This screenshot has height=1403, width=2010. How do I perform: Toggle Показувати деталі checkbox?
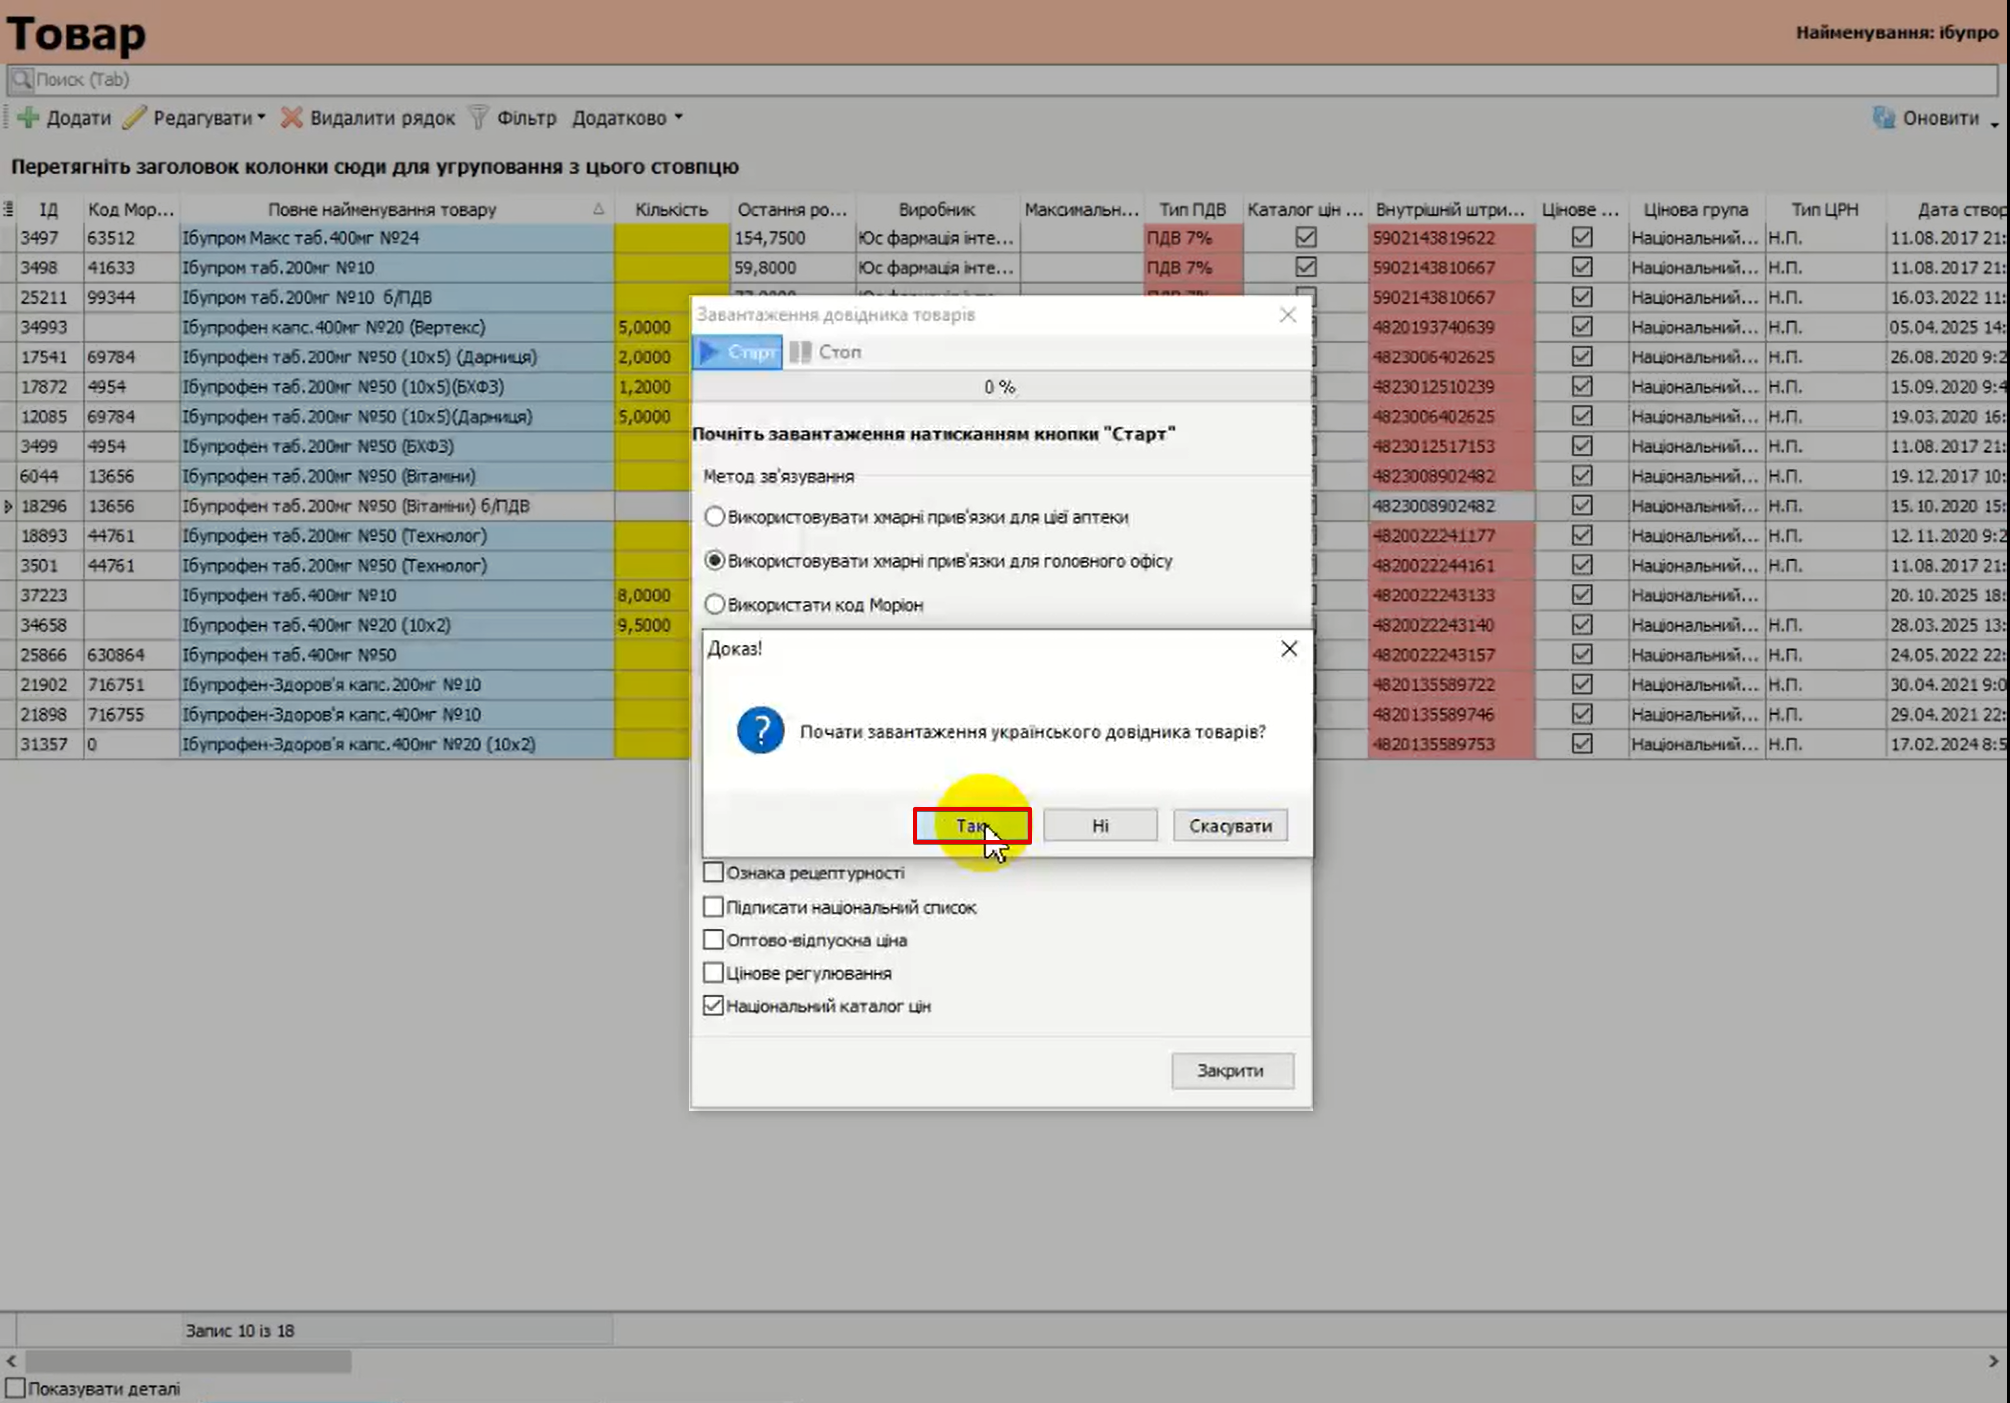coord(15,1388)
